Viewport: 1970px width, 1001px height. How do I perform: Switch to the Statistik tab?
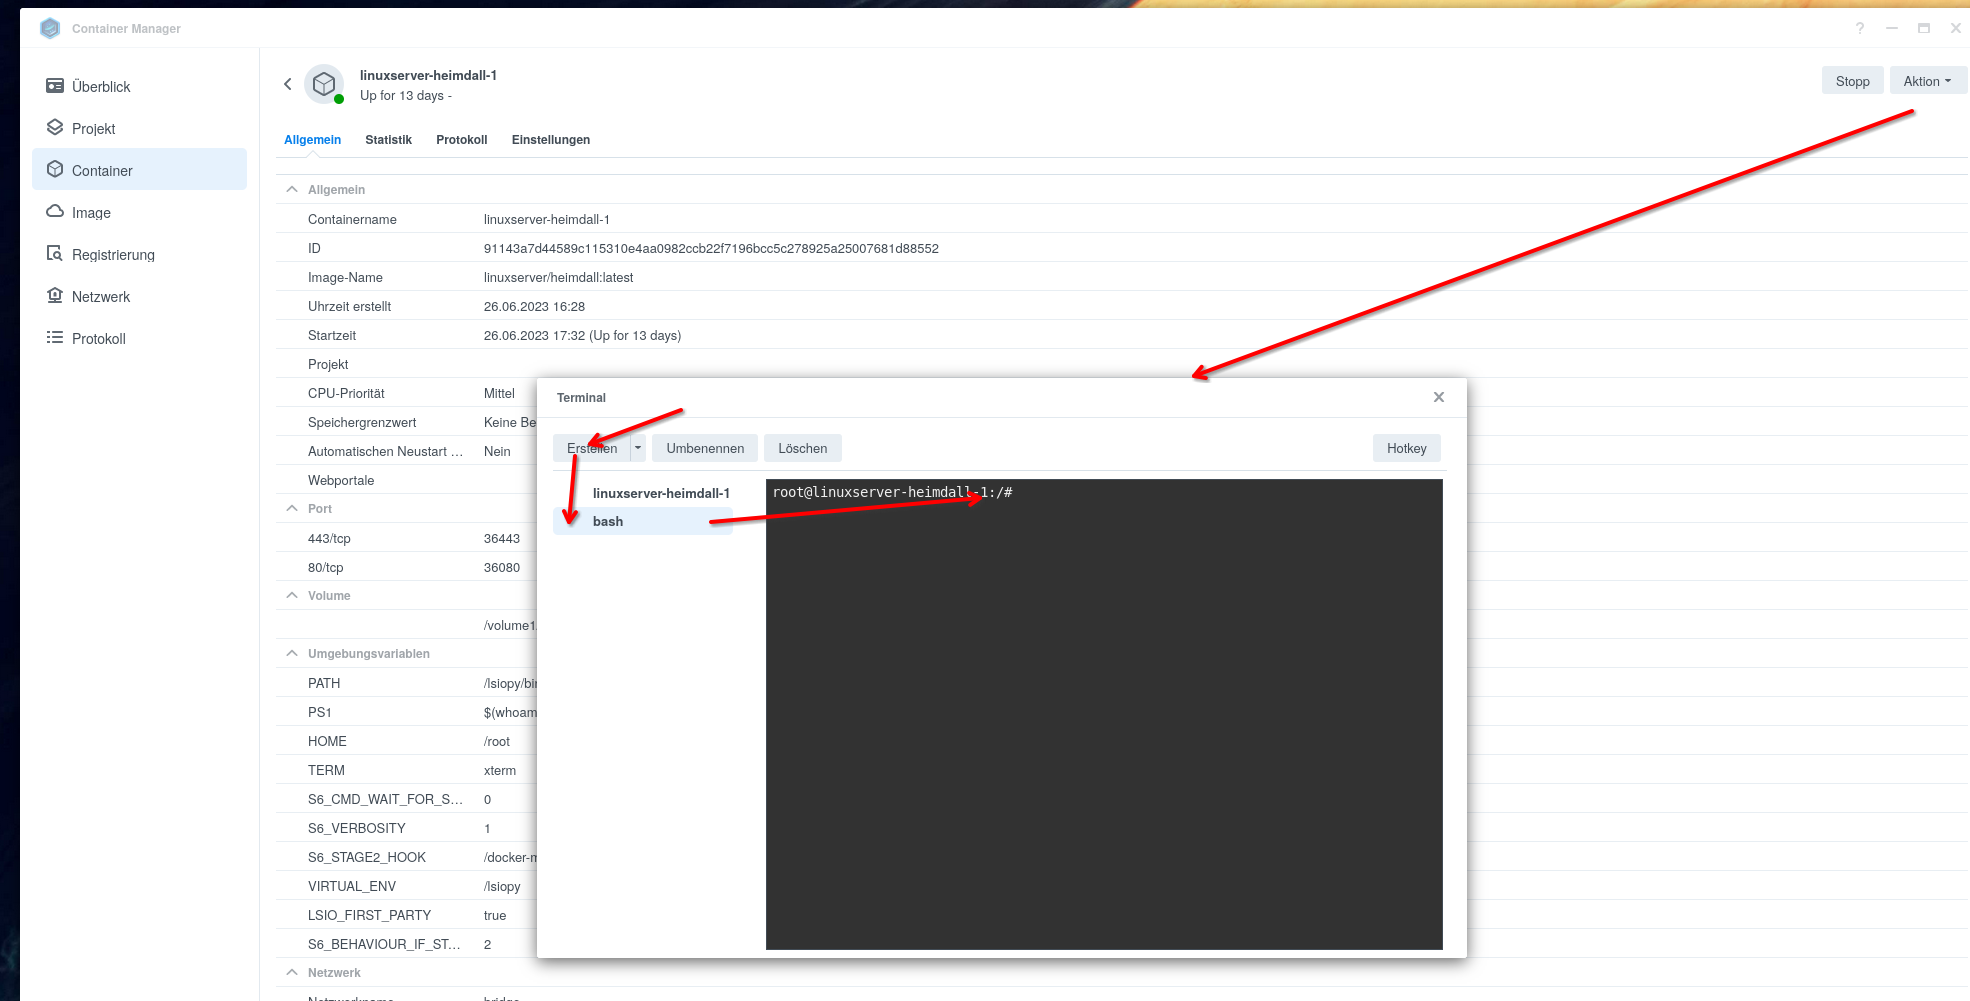388,140
